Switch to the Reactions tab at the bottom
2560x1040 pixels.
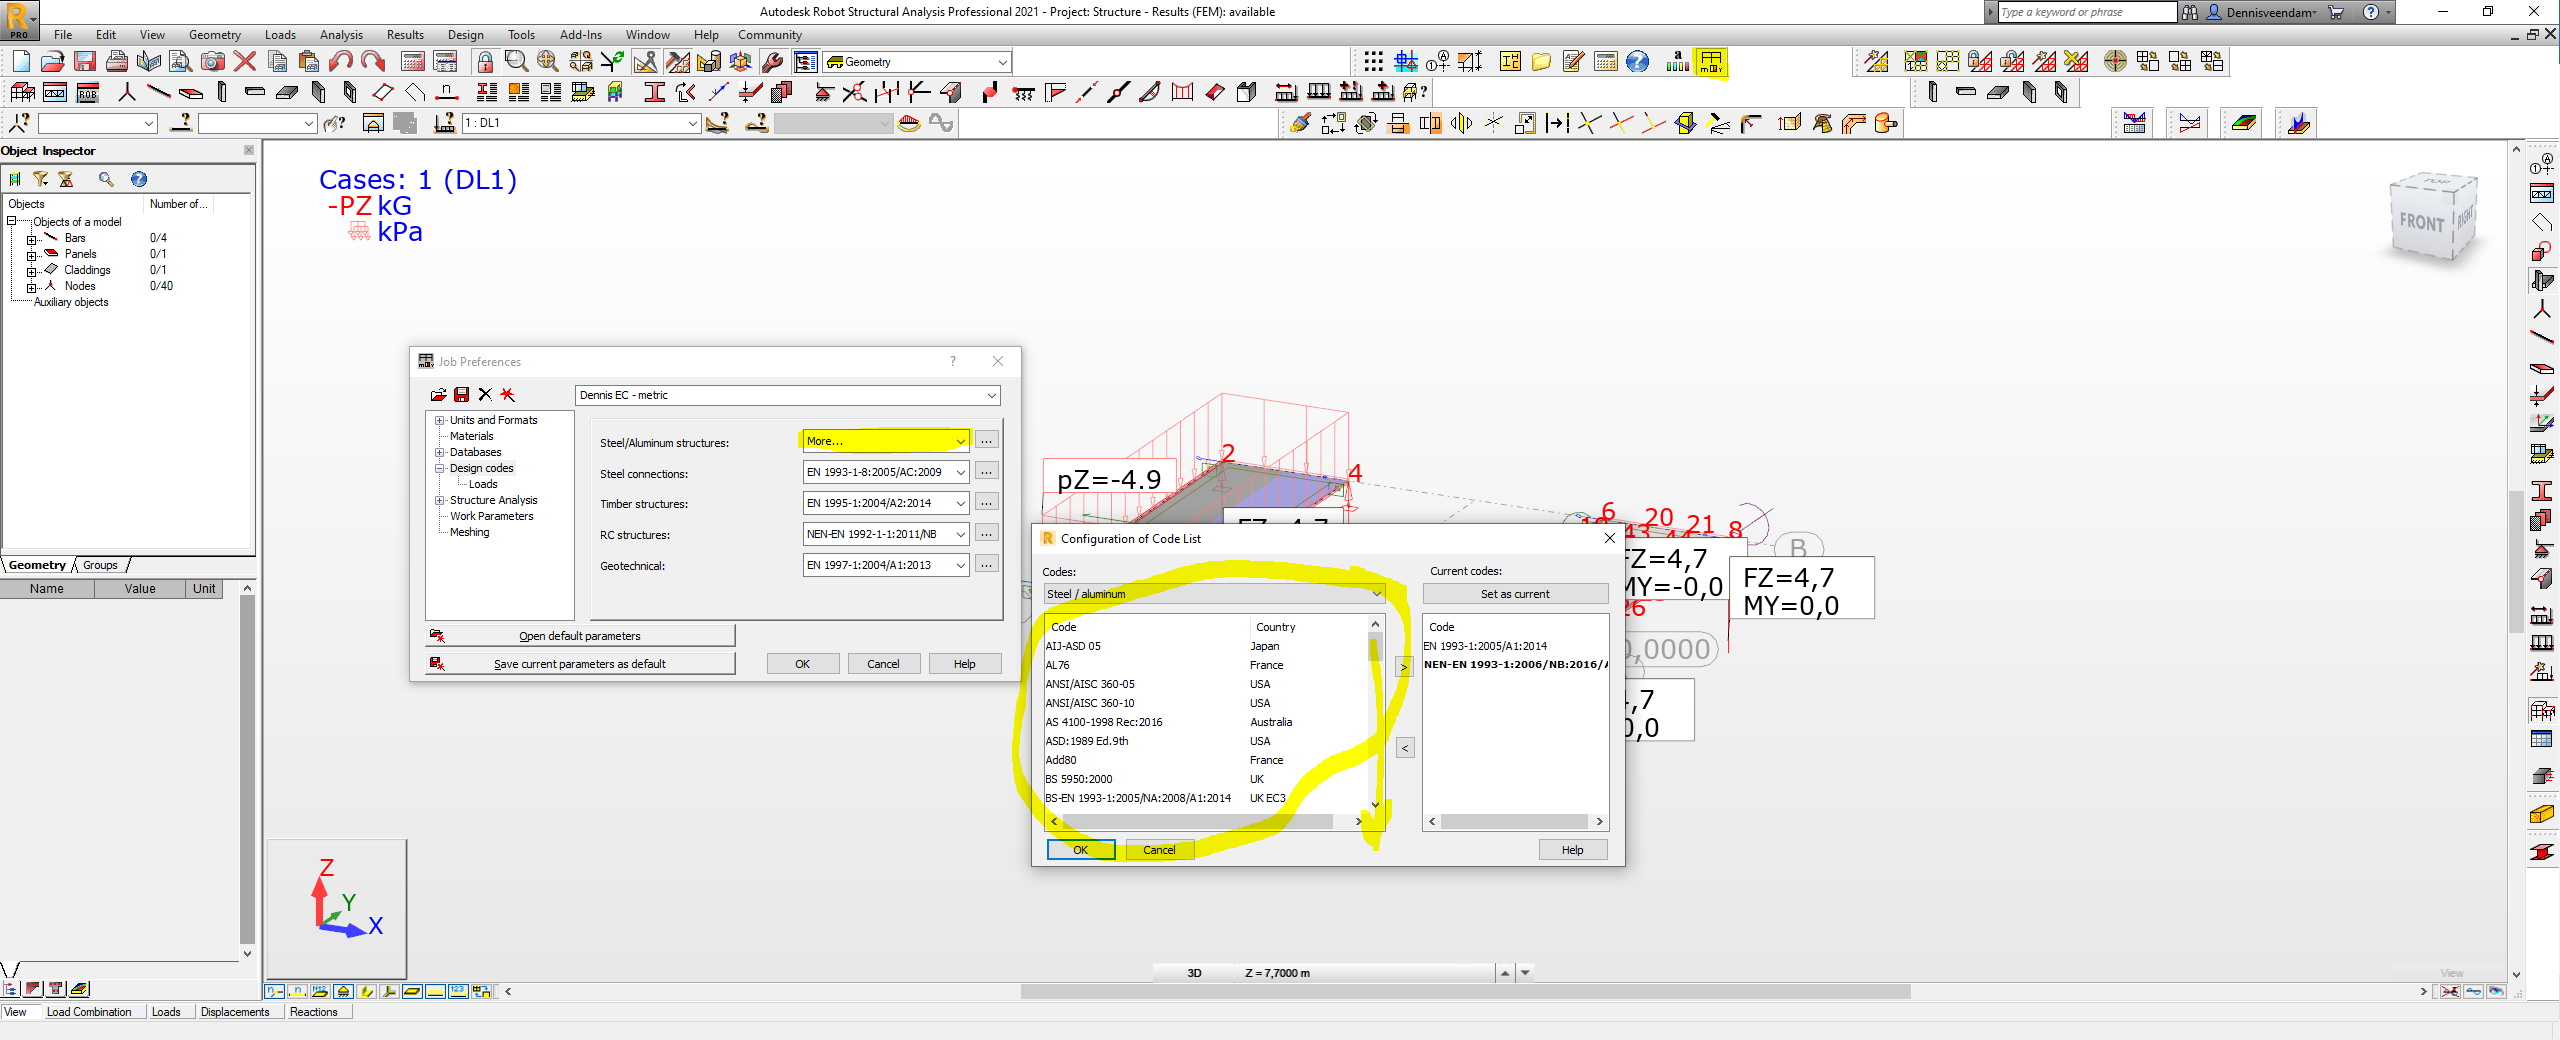(314, 1012)
